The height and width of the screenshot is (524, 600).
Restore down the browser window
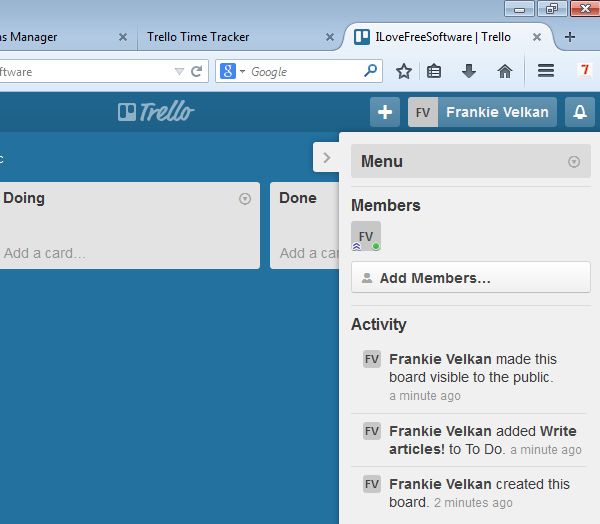click(552, 9)
